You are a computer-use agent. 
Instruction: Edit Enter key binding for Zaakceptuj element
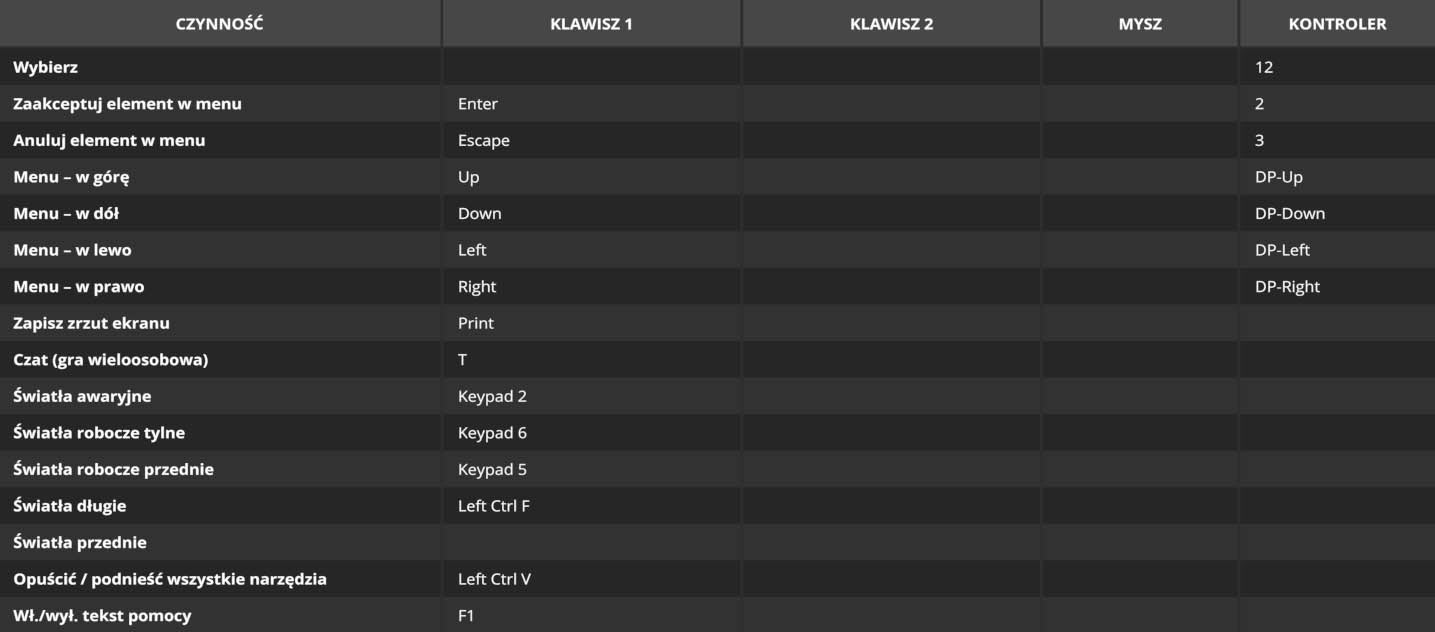point(591,104)
